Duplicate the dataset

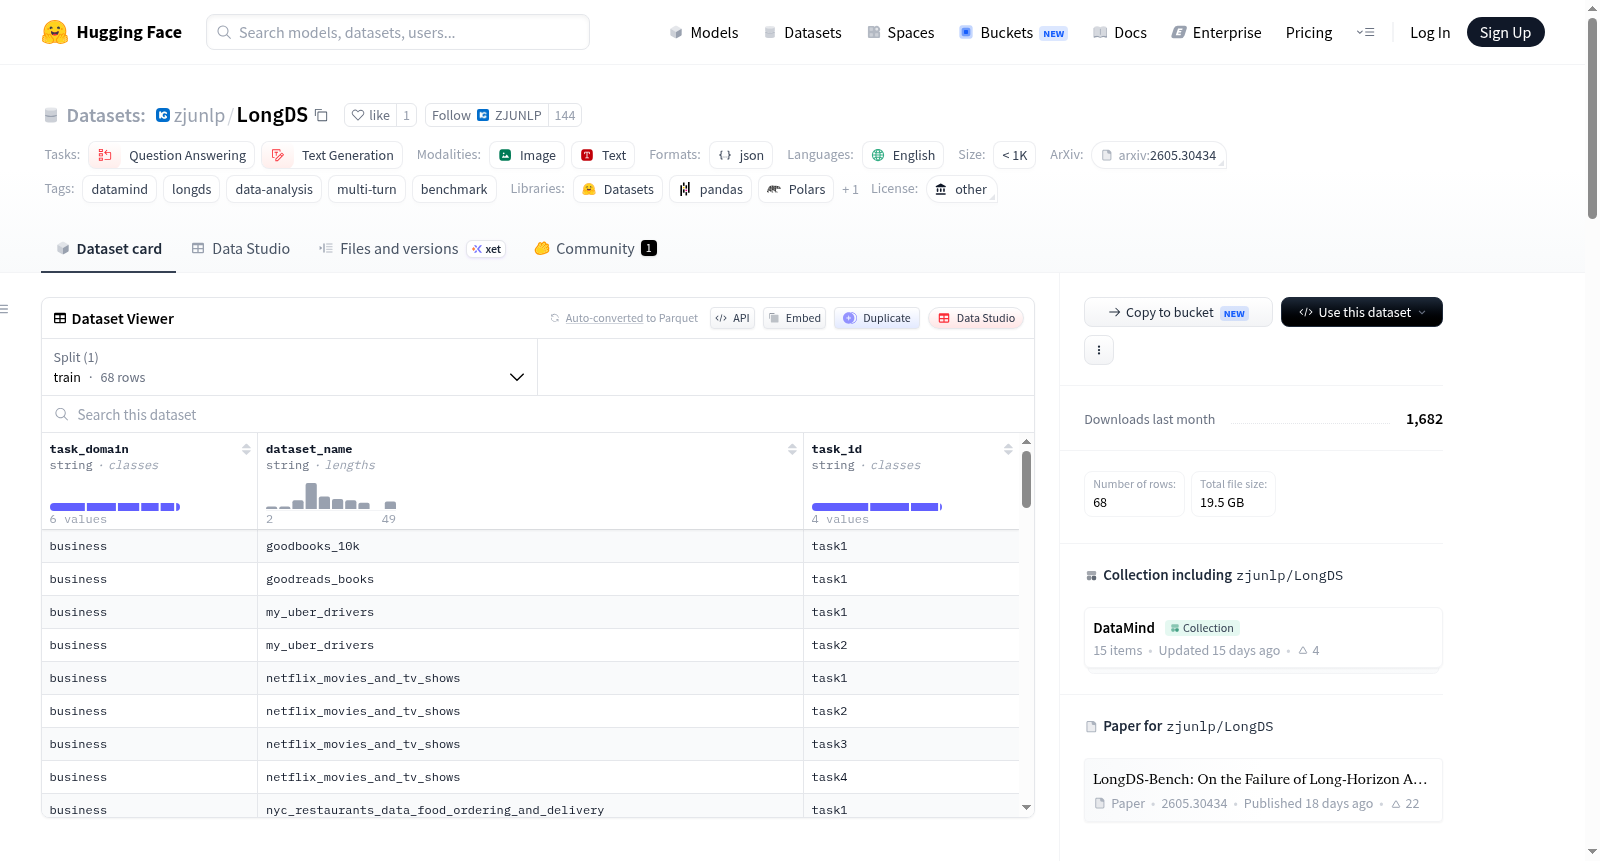[877, 318]
